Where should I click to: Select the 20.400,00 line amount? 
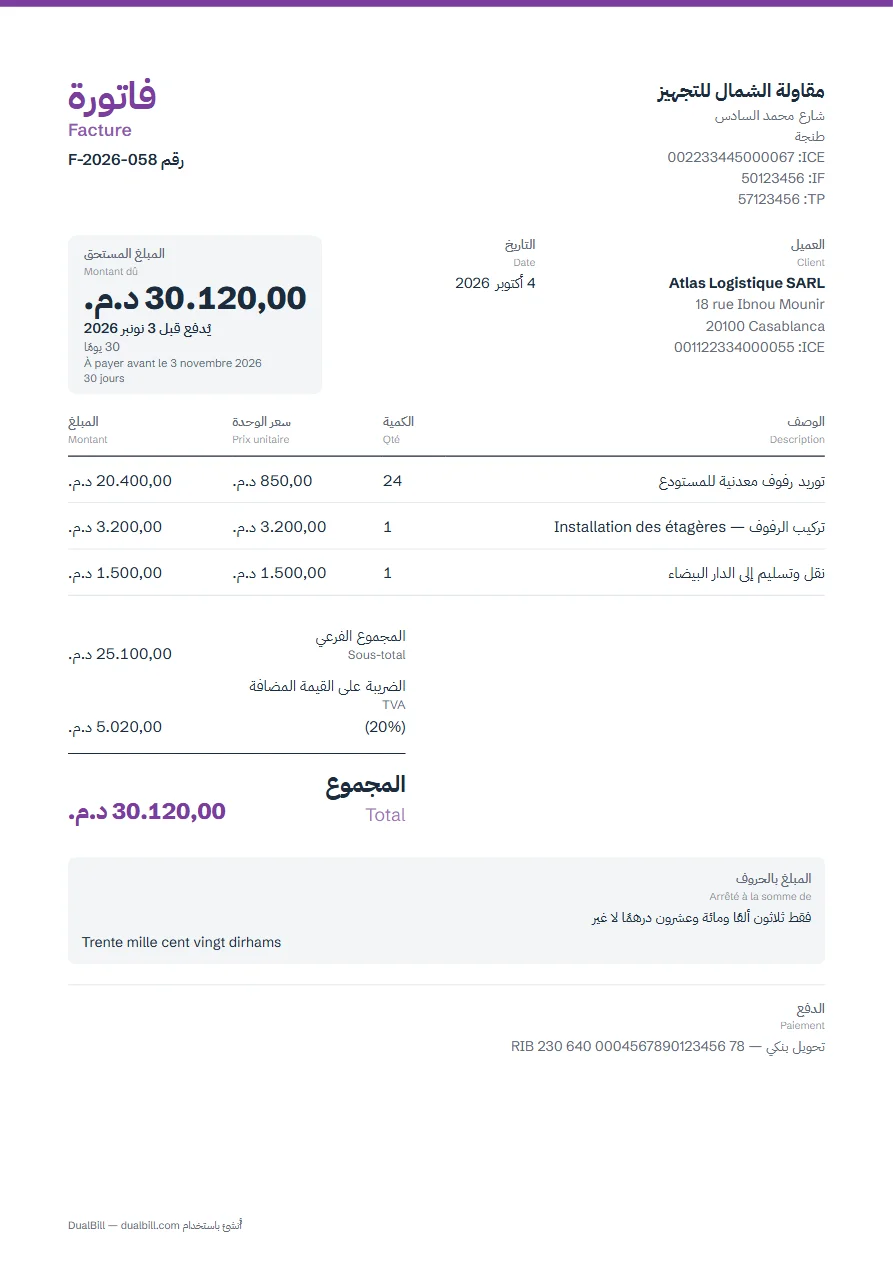coord(120,481)
